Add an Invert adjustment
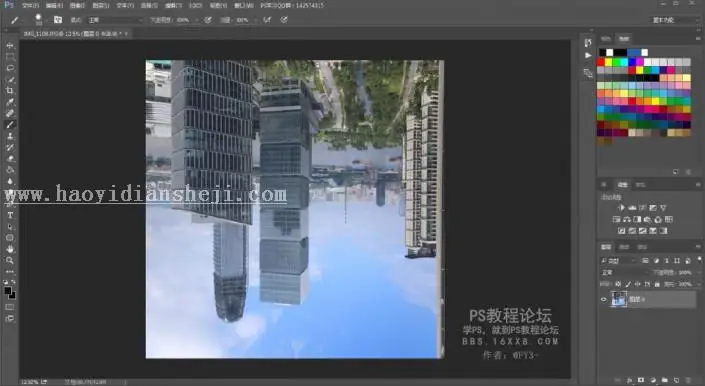 pyautogui.click(x=621, y=231)
